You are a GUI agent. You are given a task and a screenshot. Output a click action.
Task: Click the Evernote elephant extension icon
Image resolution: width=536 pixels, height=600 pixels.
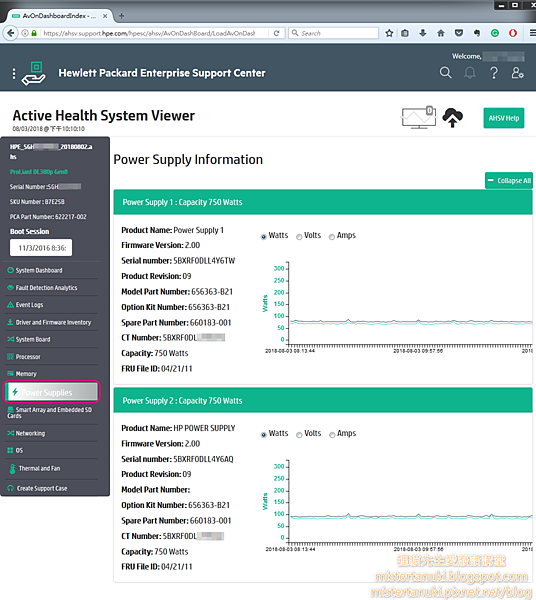click(477, 33)
